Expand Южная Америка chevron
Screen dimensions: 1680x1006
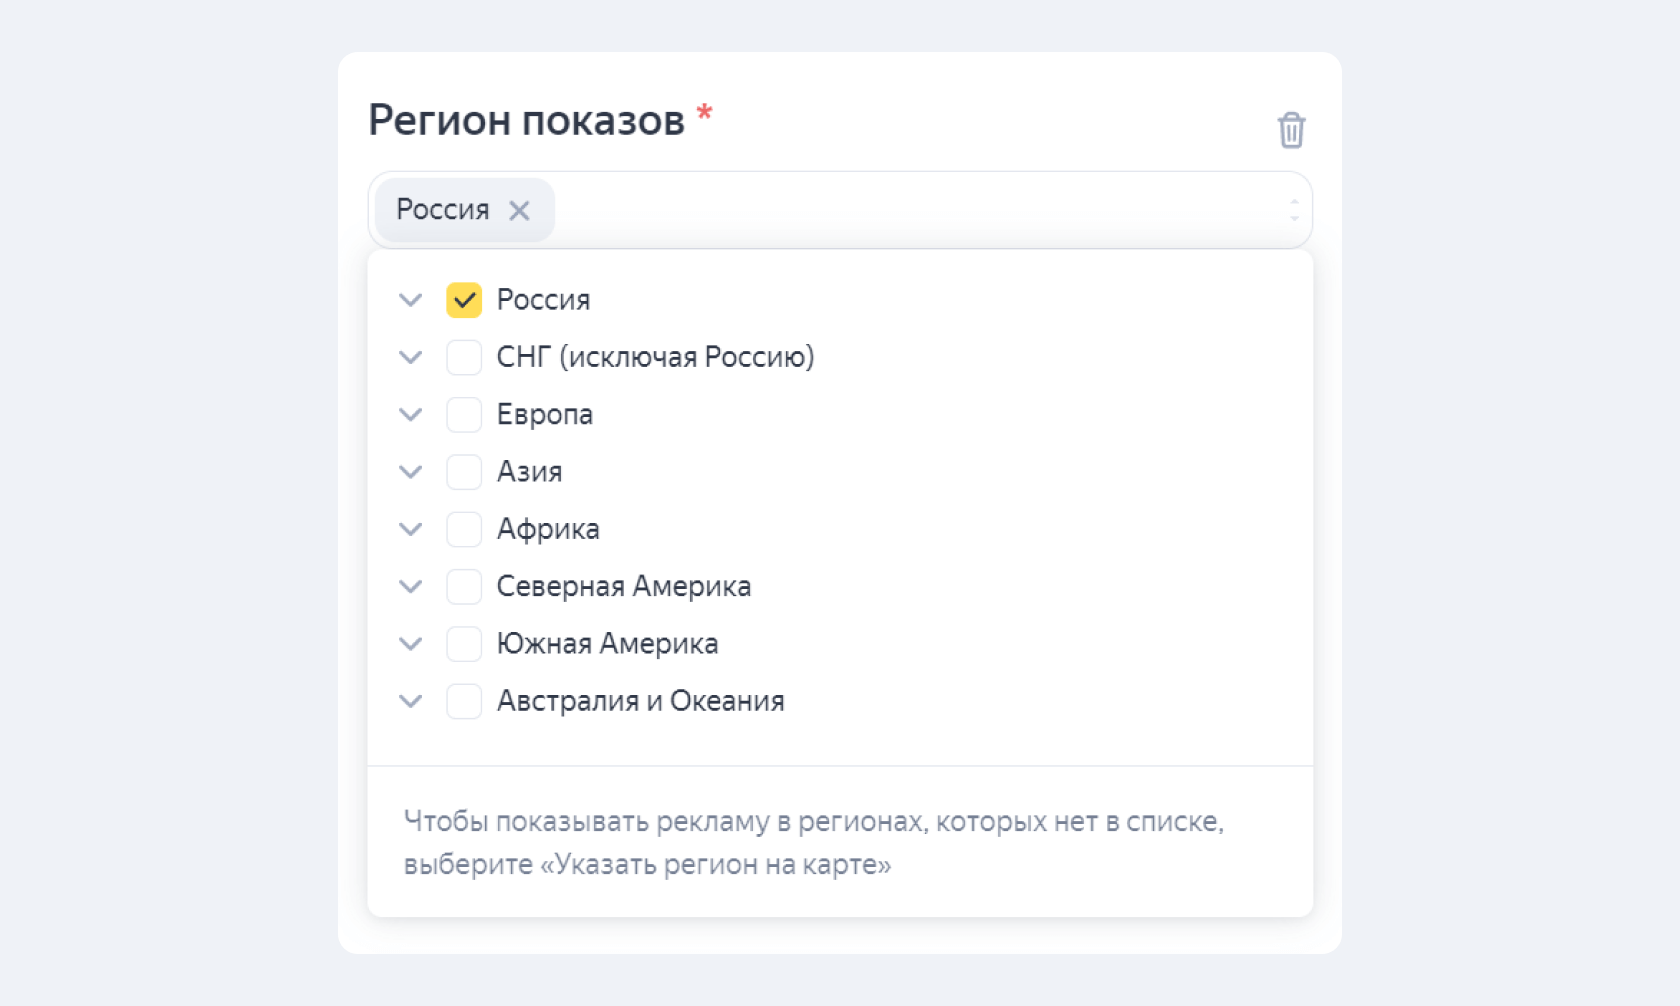point(410,643)
